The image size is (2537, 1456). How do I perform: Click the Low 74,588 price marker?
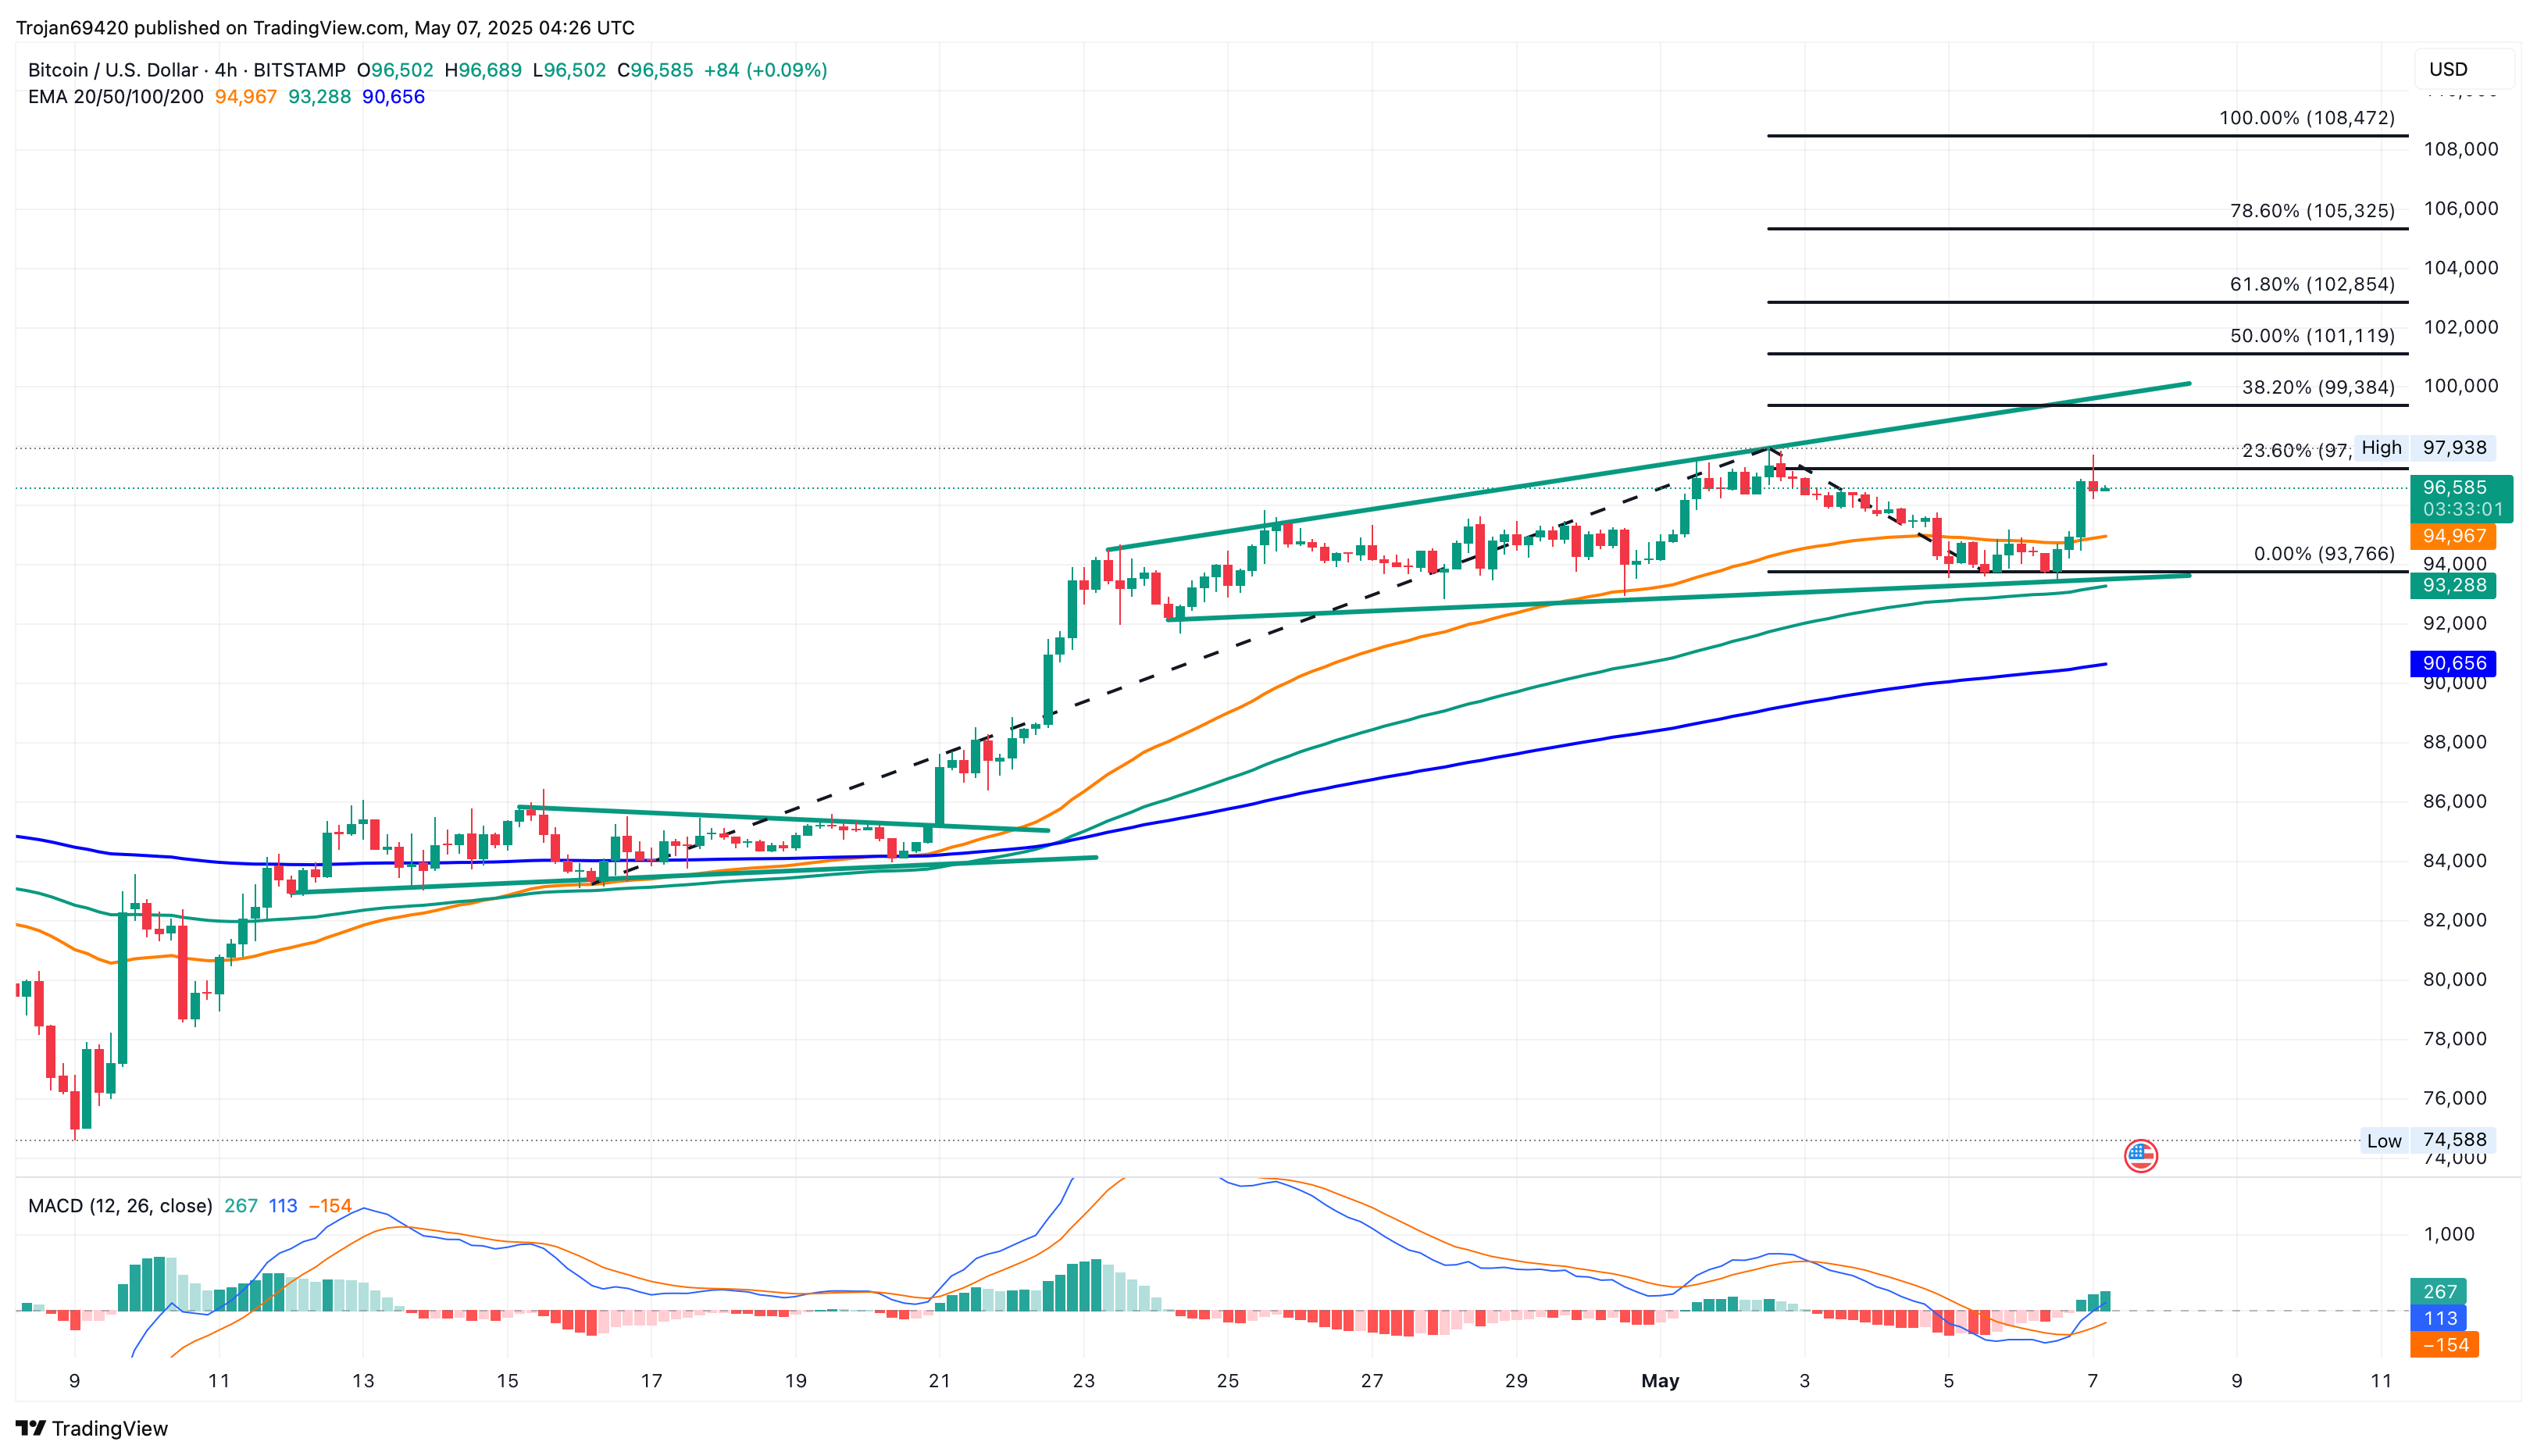click(2427, 1140)
